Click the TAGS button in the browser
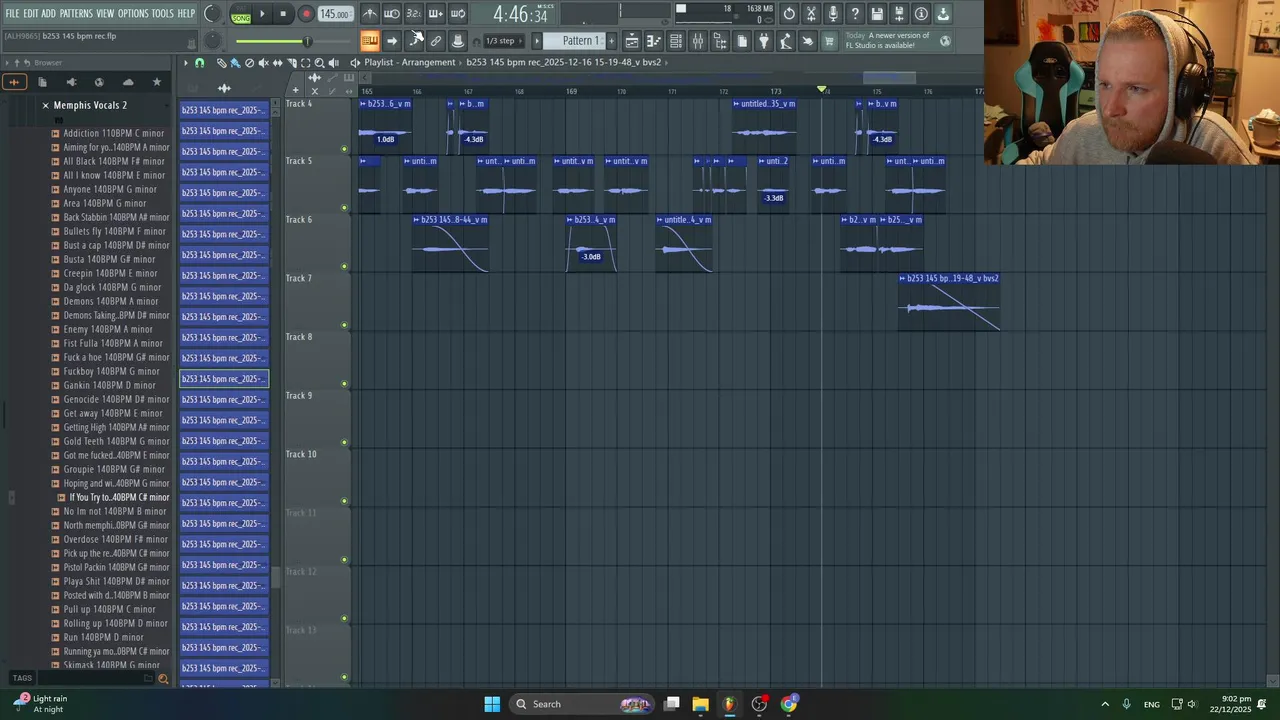The image size is (1280, 720). click(22, 678)
